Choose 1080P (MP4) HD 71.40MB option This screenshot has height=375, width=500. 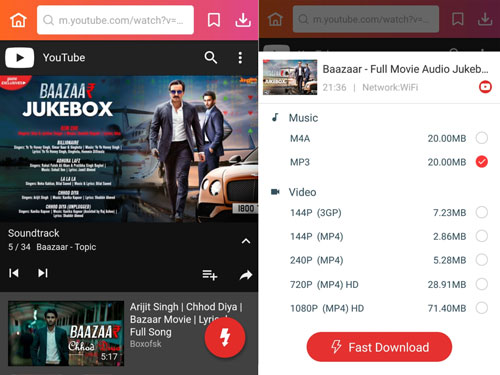(x=482, y=308)
